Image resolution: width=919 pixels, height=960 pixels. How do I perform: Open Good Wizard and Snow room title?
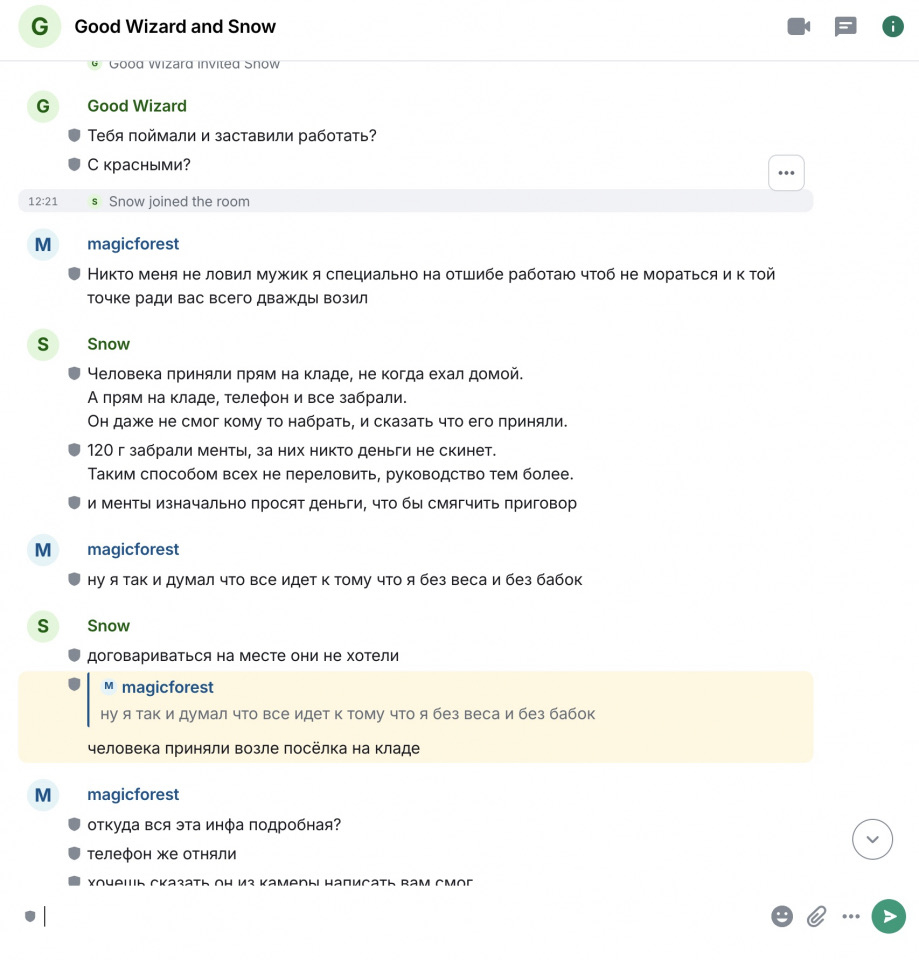[x=175, y=27]
